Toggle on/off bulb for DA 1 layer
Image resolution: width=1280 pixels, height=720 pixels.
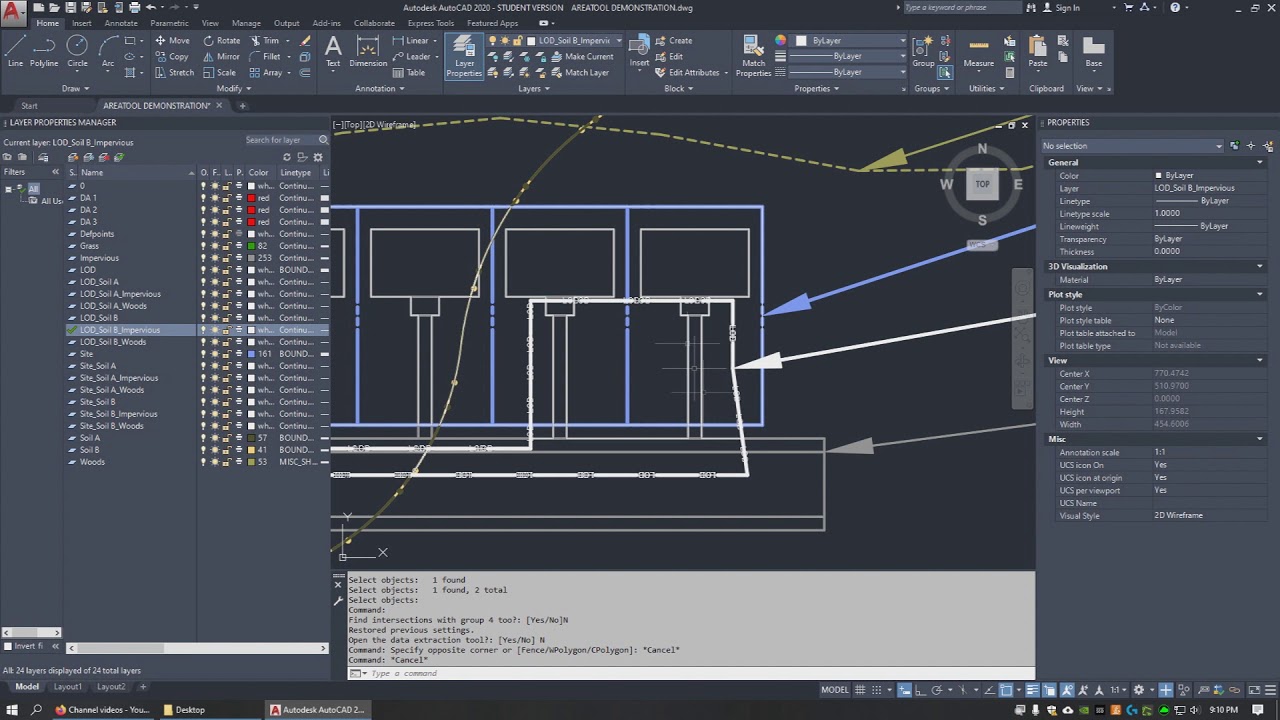204,198
